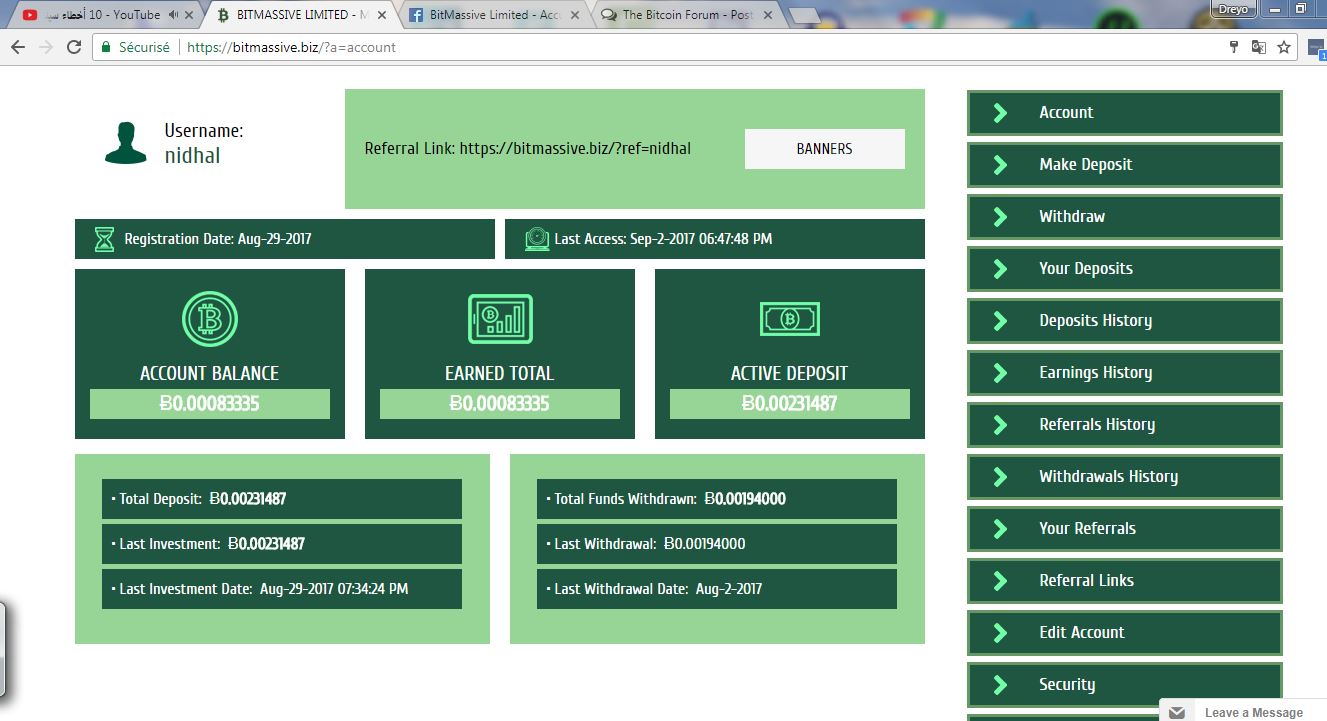Click the Account Balance bitcoin coin icon
Viewport: 1327px width, 721px height.
pos(210,319)
